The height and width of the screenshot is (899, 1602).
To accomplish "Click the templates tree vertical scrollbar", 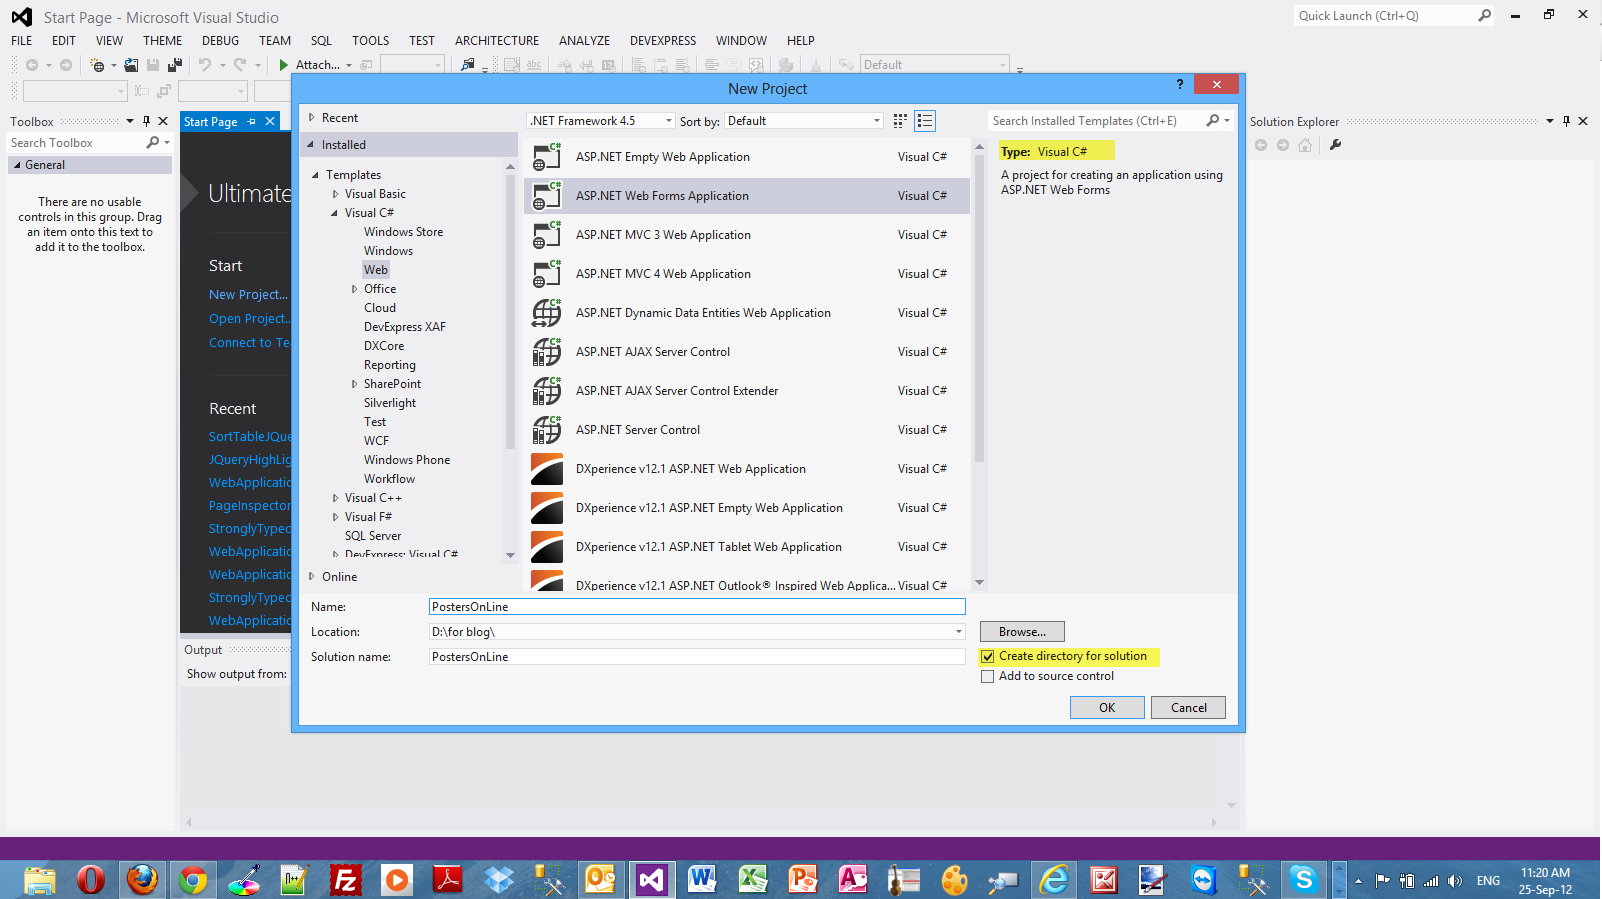I will click(510, 310).
